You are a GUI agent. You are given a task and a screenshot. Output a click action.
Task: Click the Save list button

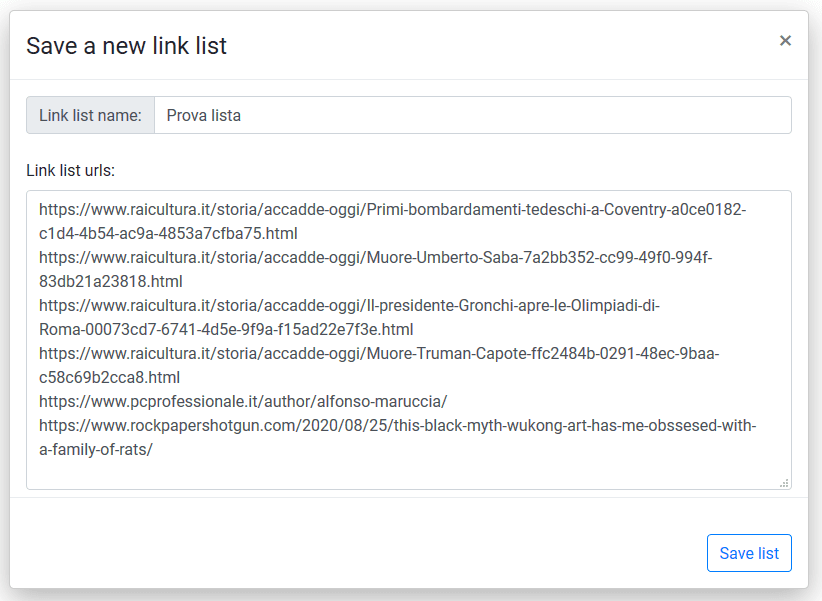[x=749, y=553]
